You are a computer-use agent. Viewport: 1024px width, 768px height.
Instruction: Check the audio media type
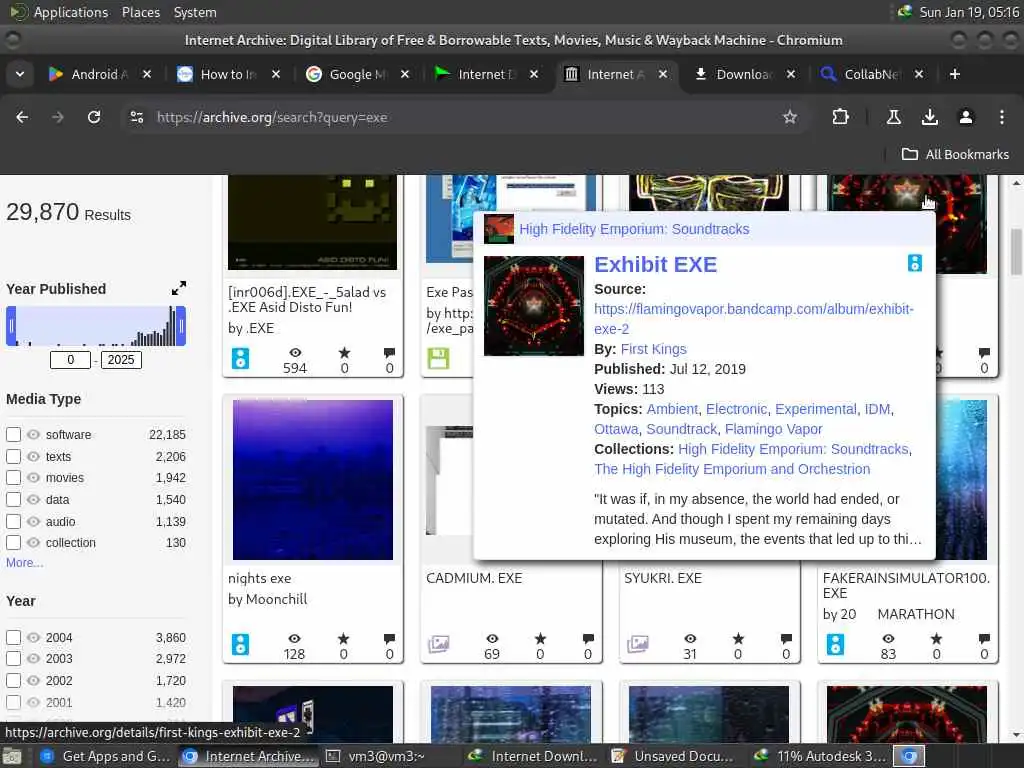click(x=13, y=521)
